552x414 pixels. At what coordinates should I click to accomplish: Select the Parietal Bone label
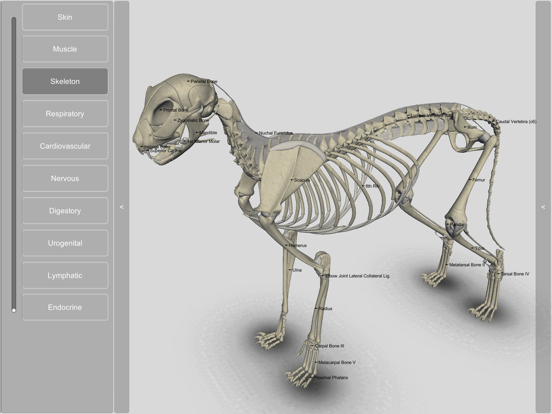pos(204,81)
